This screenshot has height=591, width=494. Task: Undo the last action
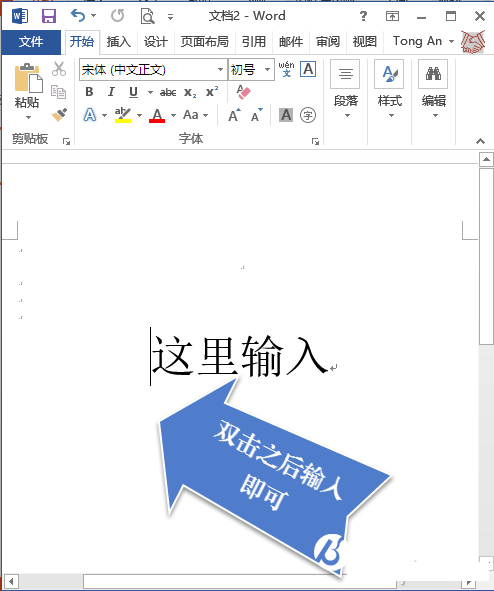click(78, 15)
